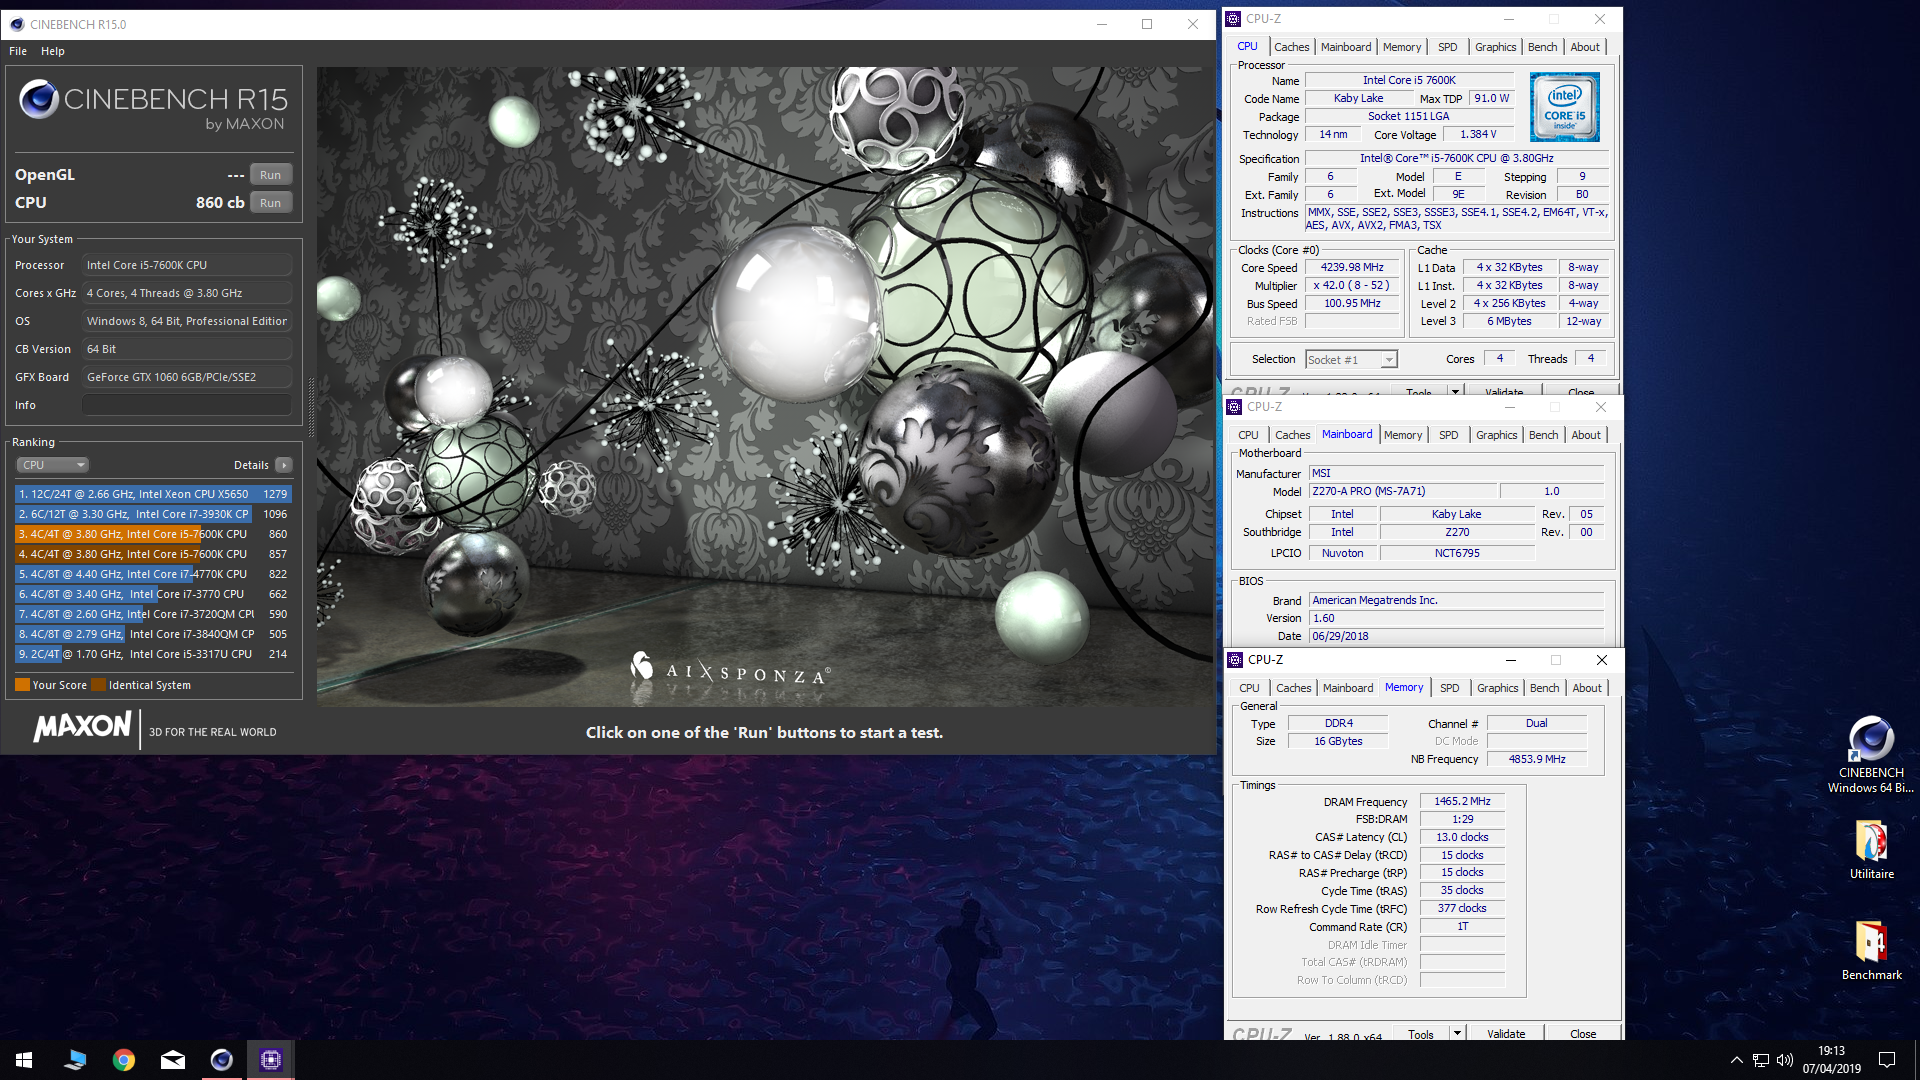Image resolution: width=1920 pixels, height=1080 pixels.
Task: Switch to Bench tab in top CPU-Z
Action: (1542, 47)
